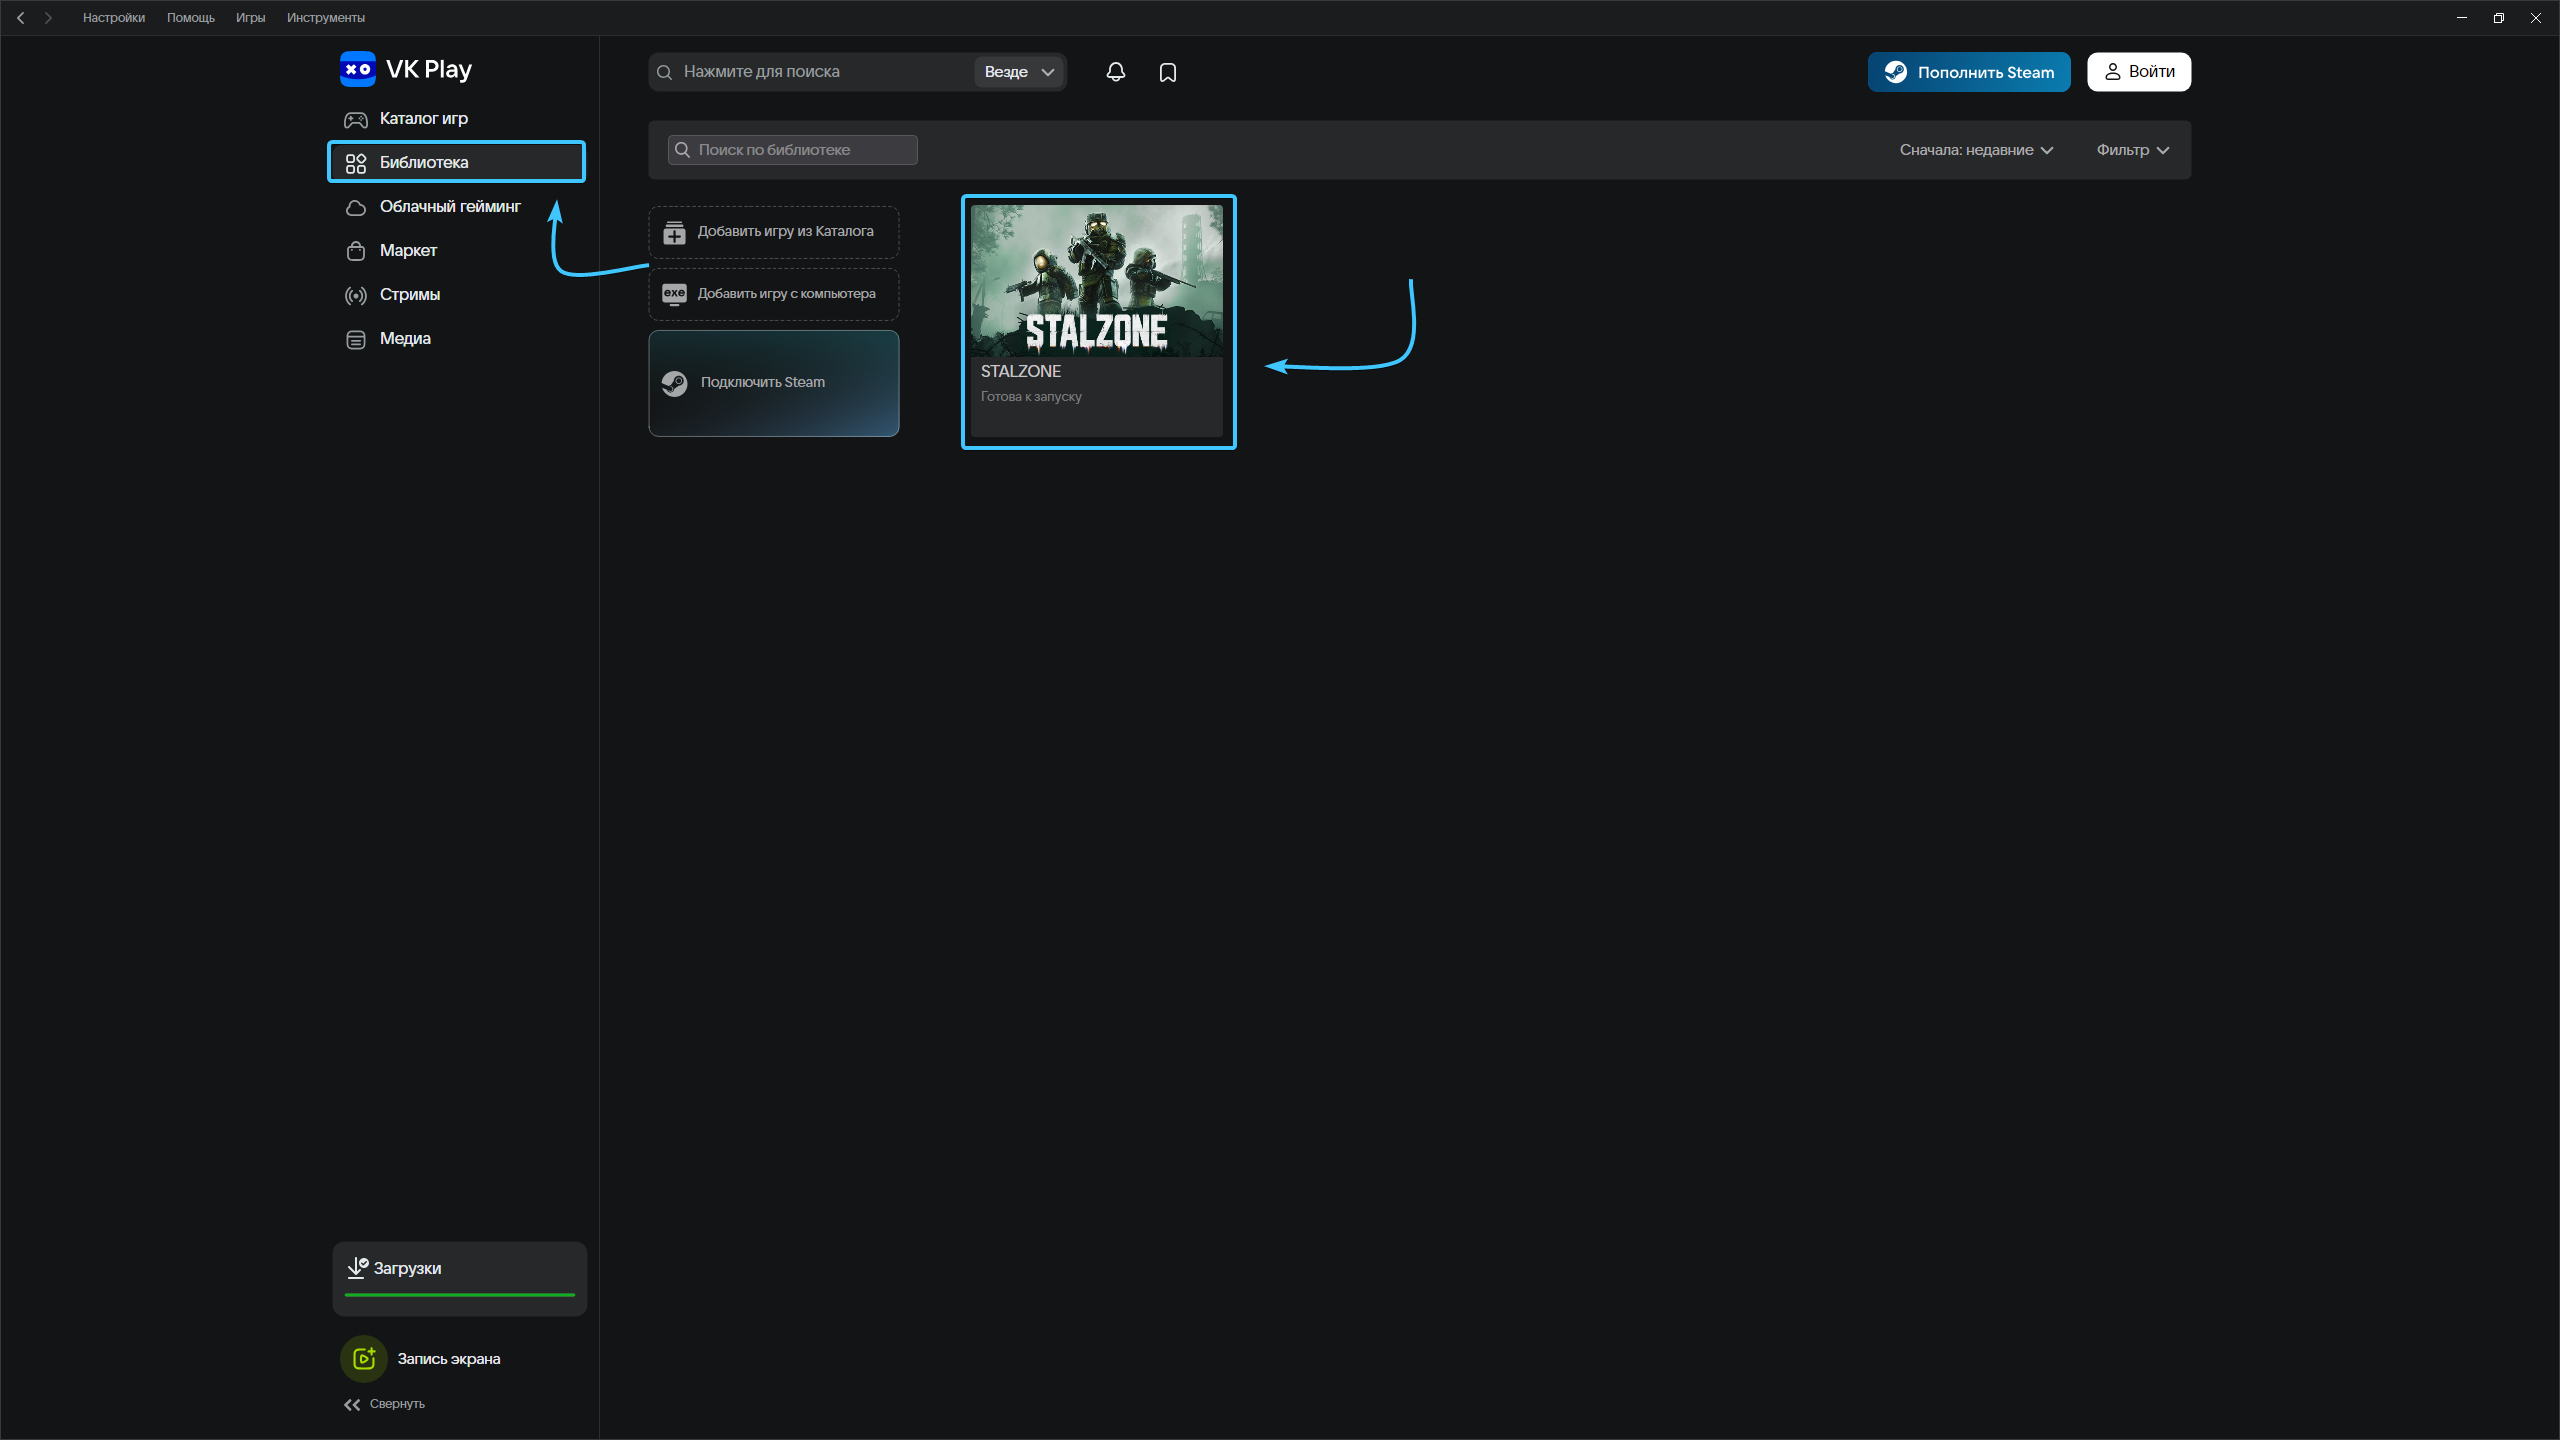
Task: Open the Инструменты menu
Action: (326, 18)
